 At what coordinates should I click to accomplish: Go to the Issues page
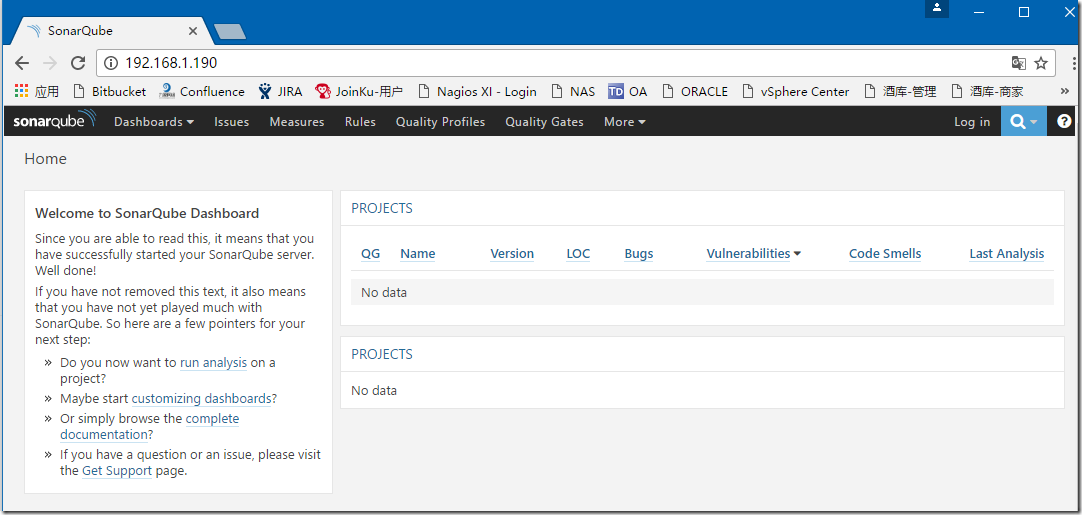(x=231, y=122)
